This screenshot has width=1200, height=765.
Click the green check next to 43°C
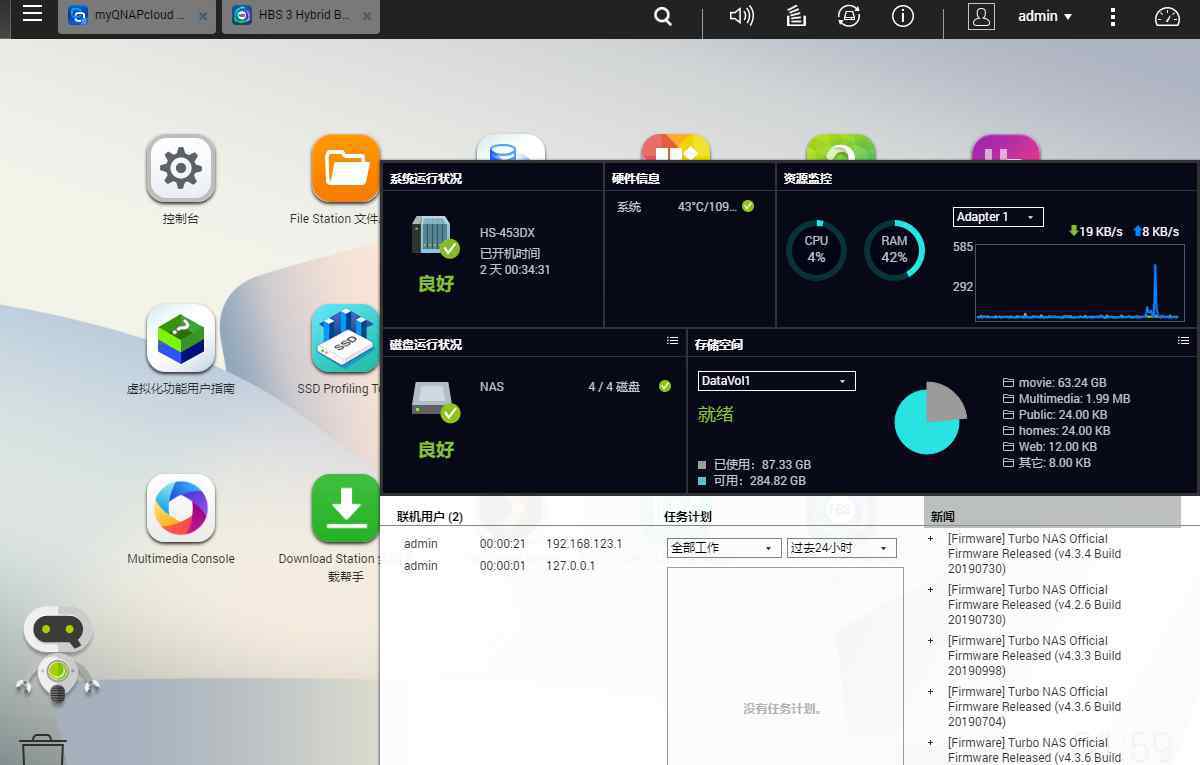coord(748,206)
